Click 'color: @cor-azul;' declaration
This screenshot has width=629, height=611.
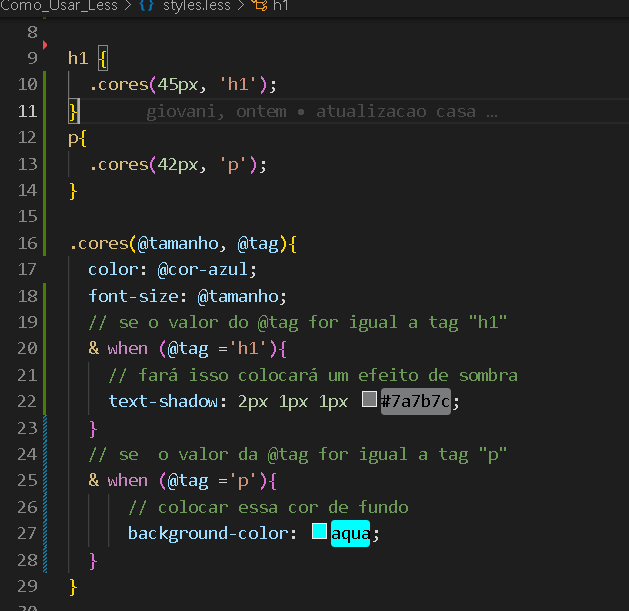172,270
